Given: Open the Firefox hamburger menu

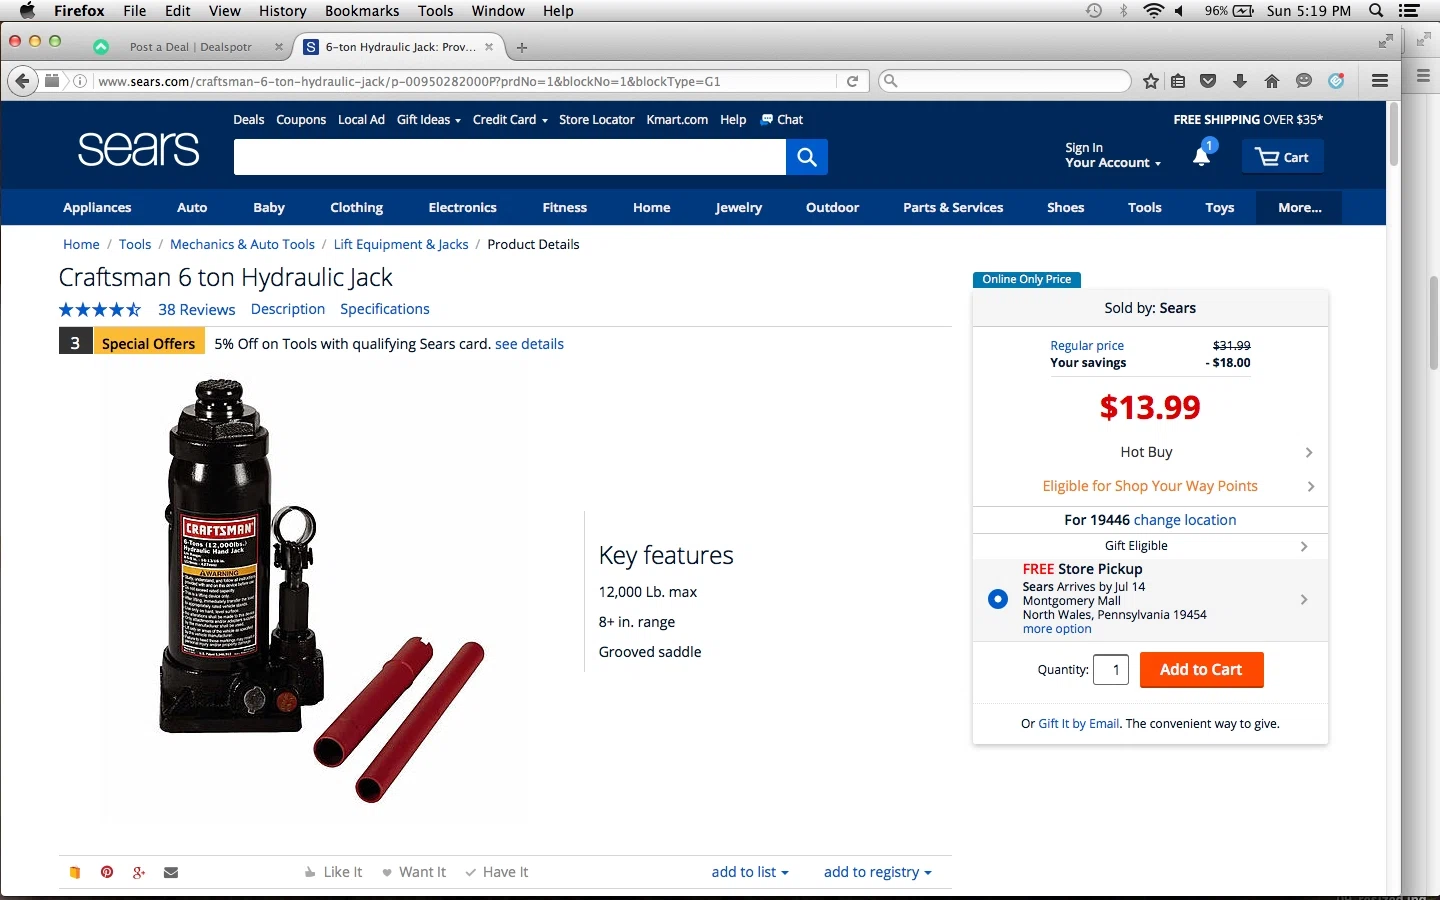Looking at the screenshot, I should click(1380, 81).
